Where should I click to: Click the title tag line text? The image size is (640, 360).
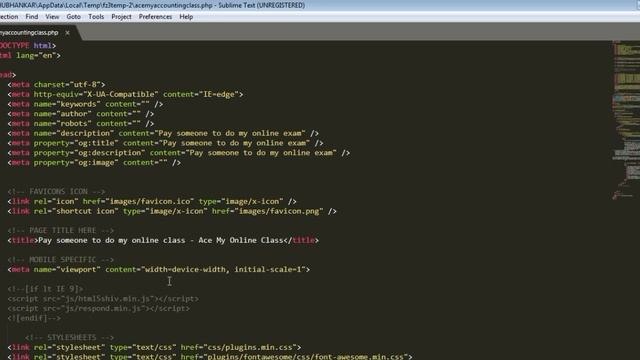coord(163,240)
